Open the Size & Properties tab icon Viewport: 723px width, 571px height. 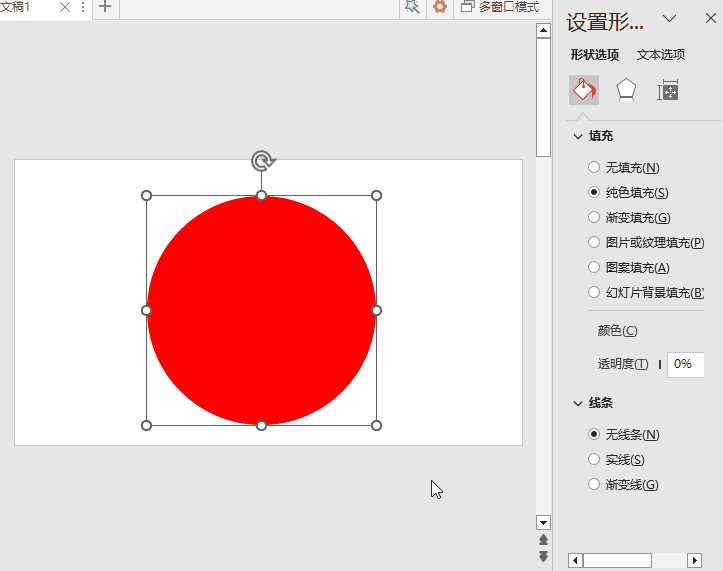coord(668,90)
